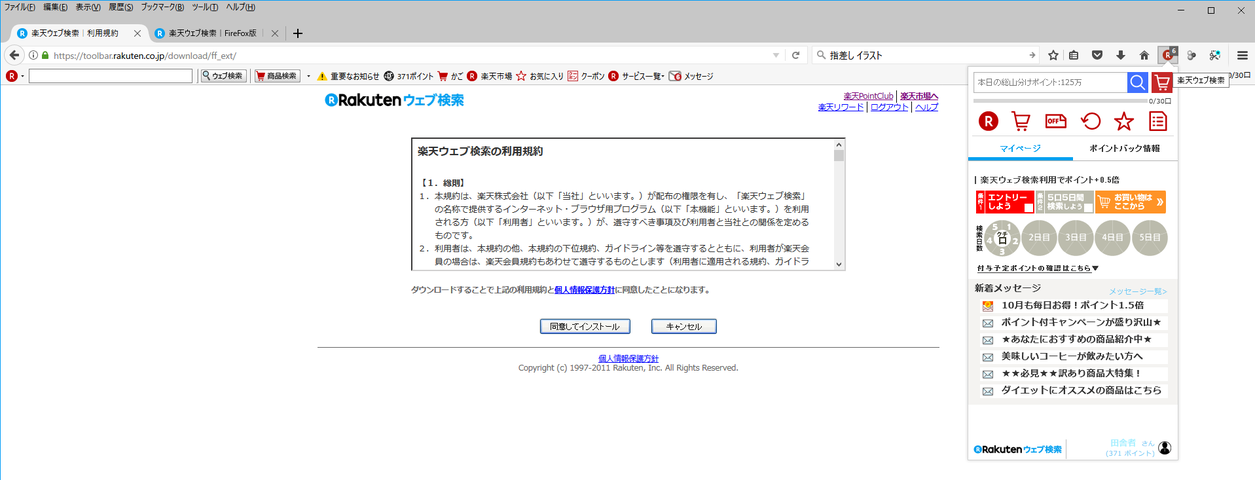Viewport: 1255px width, 480px height.
Task: Click the 371ポイント item in Rakuten toolbar
Action: (x=408, y=76)
